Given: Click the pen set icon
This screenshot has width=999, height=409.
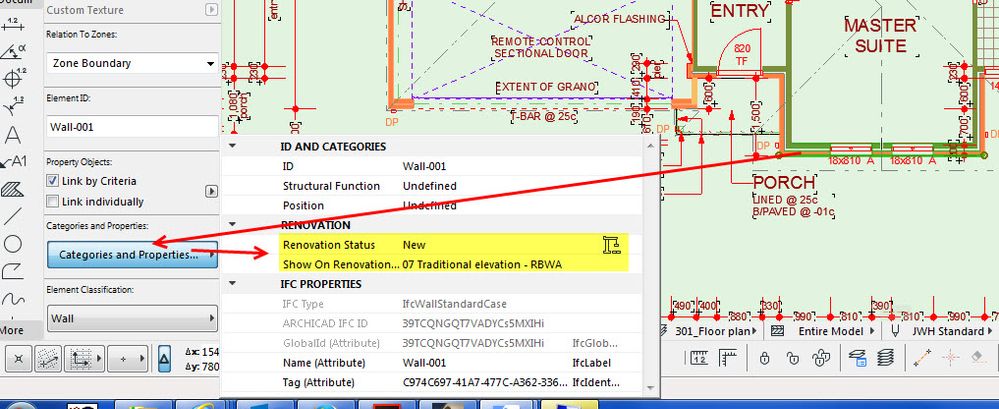Looking at the screenshot, I should [x=895, y=331].
